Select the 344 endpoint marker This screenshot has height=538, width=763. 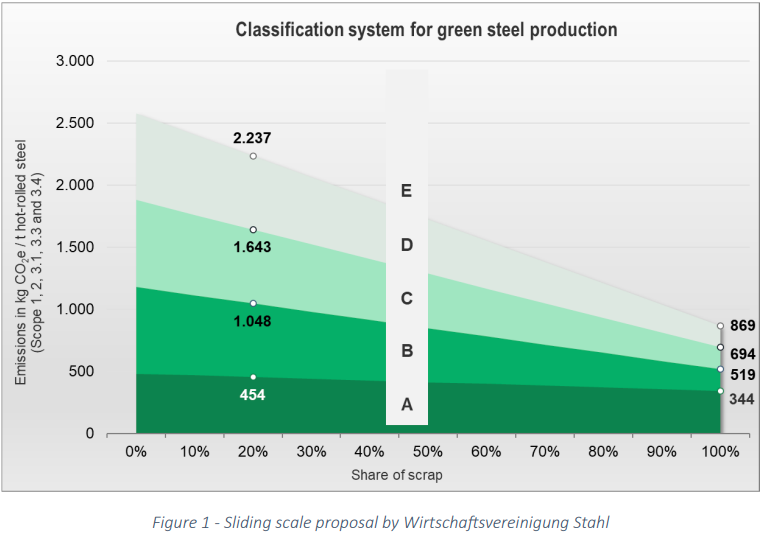(720, 391)
